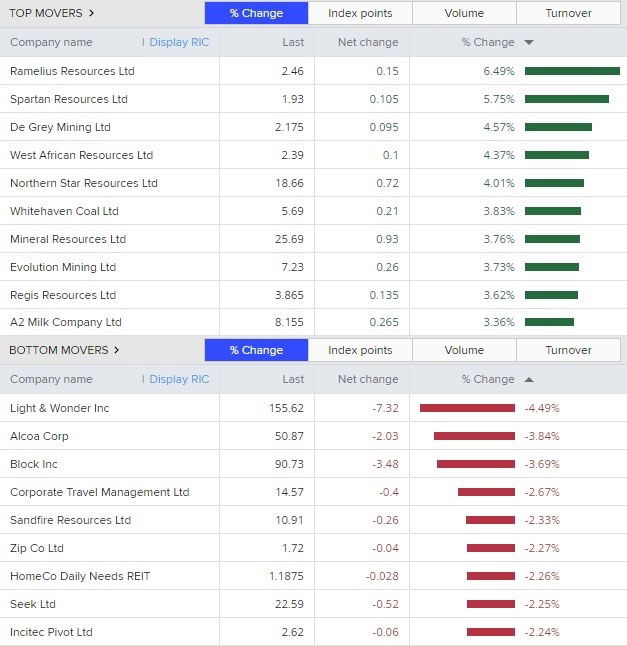Viewport: 627px width, 646px height.
Task: Click the 1.1875 last price
Action: 286,576
